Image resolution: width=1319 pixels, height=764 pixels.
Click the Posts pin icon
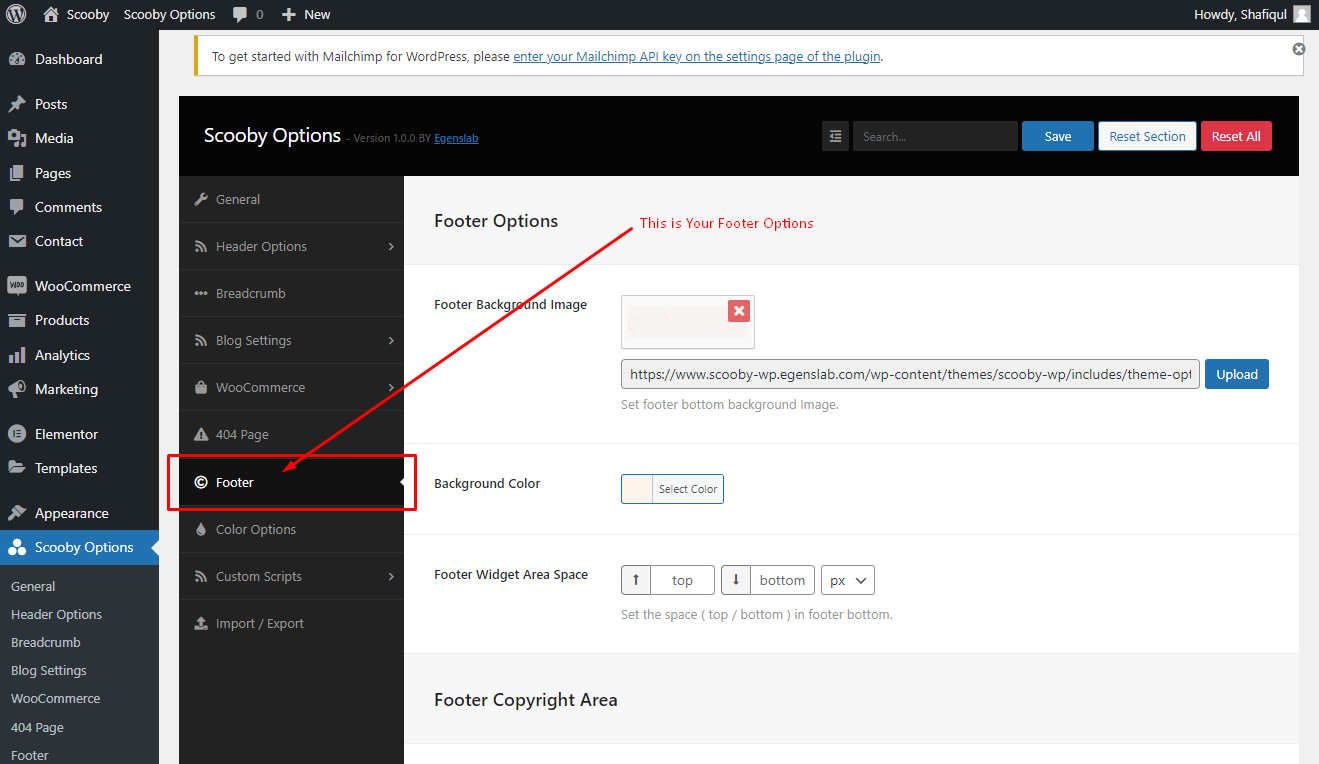click(17, 104)
